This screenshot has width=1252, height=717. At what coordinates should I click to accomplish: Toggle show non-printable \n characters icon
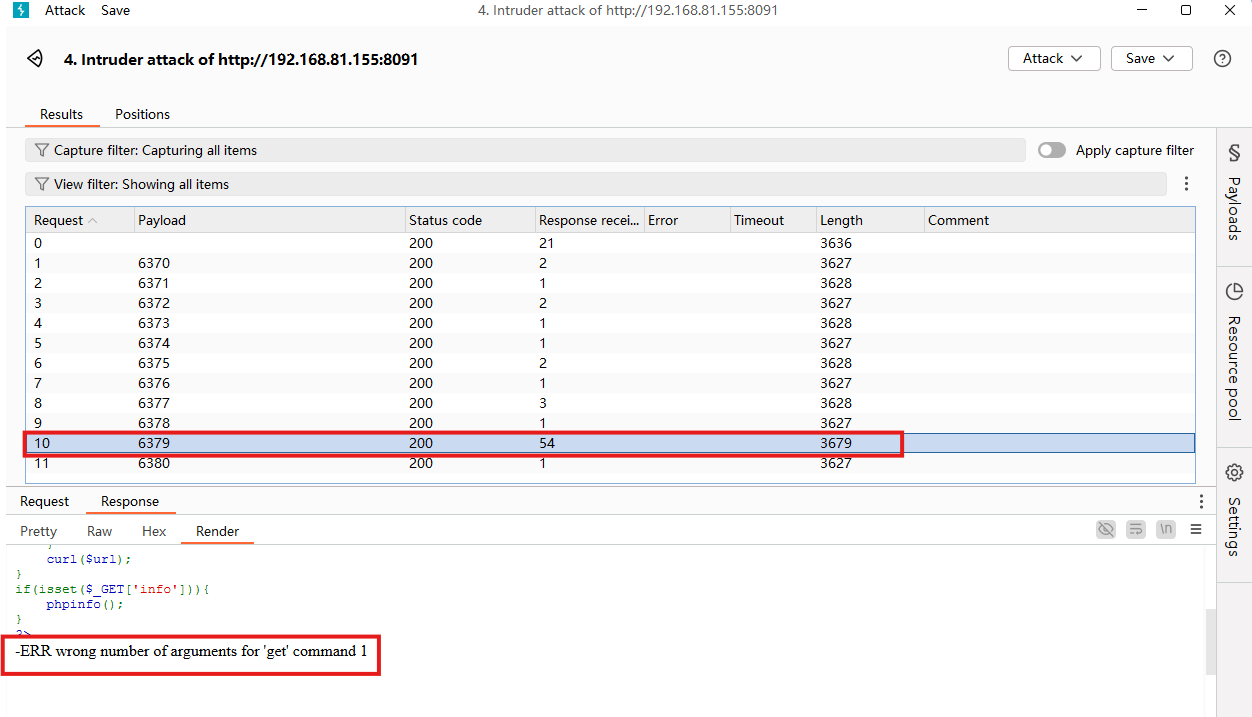pos(1165,529)
